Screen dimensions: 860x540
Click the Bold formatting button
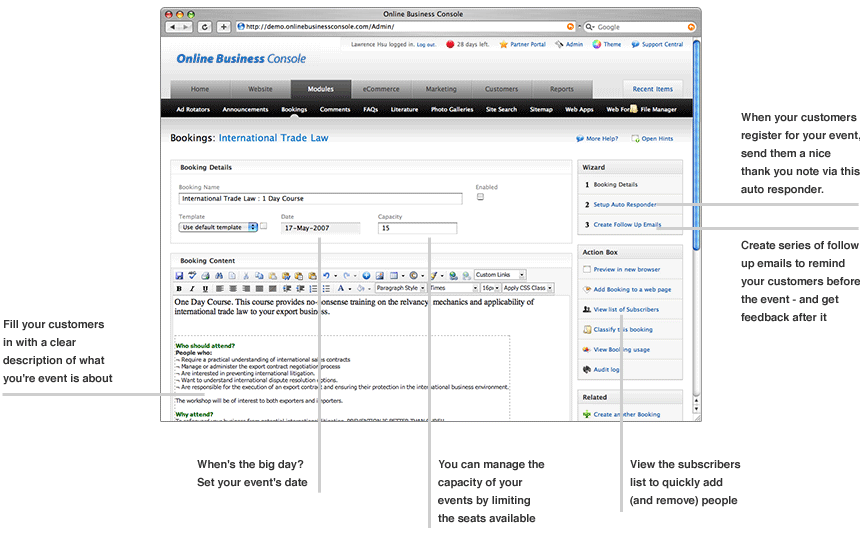[x=180, y=288]
